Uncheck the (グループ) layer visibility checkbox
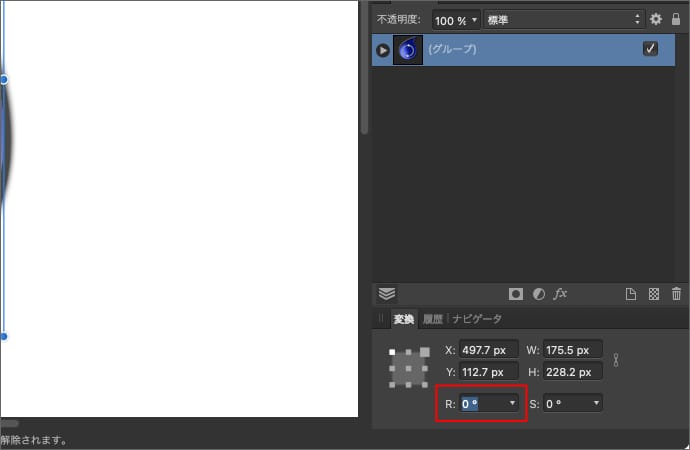 (x=651, y=49)
